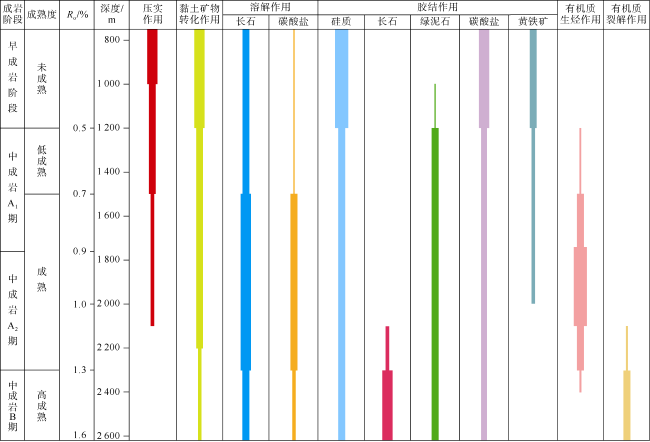Select 碳酸盐 under the 胶结作用 header
Viewport: 650px width, 442px height.
click(484, 22)
